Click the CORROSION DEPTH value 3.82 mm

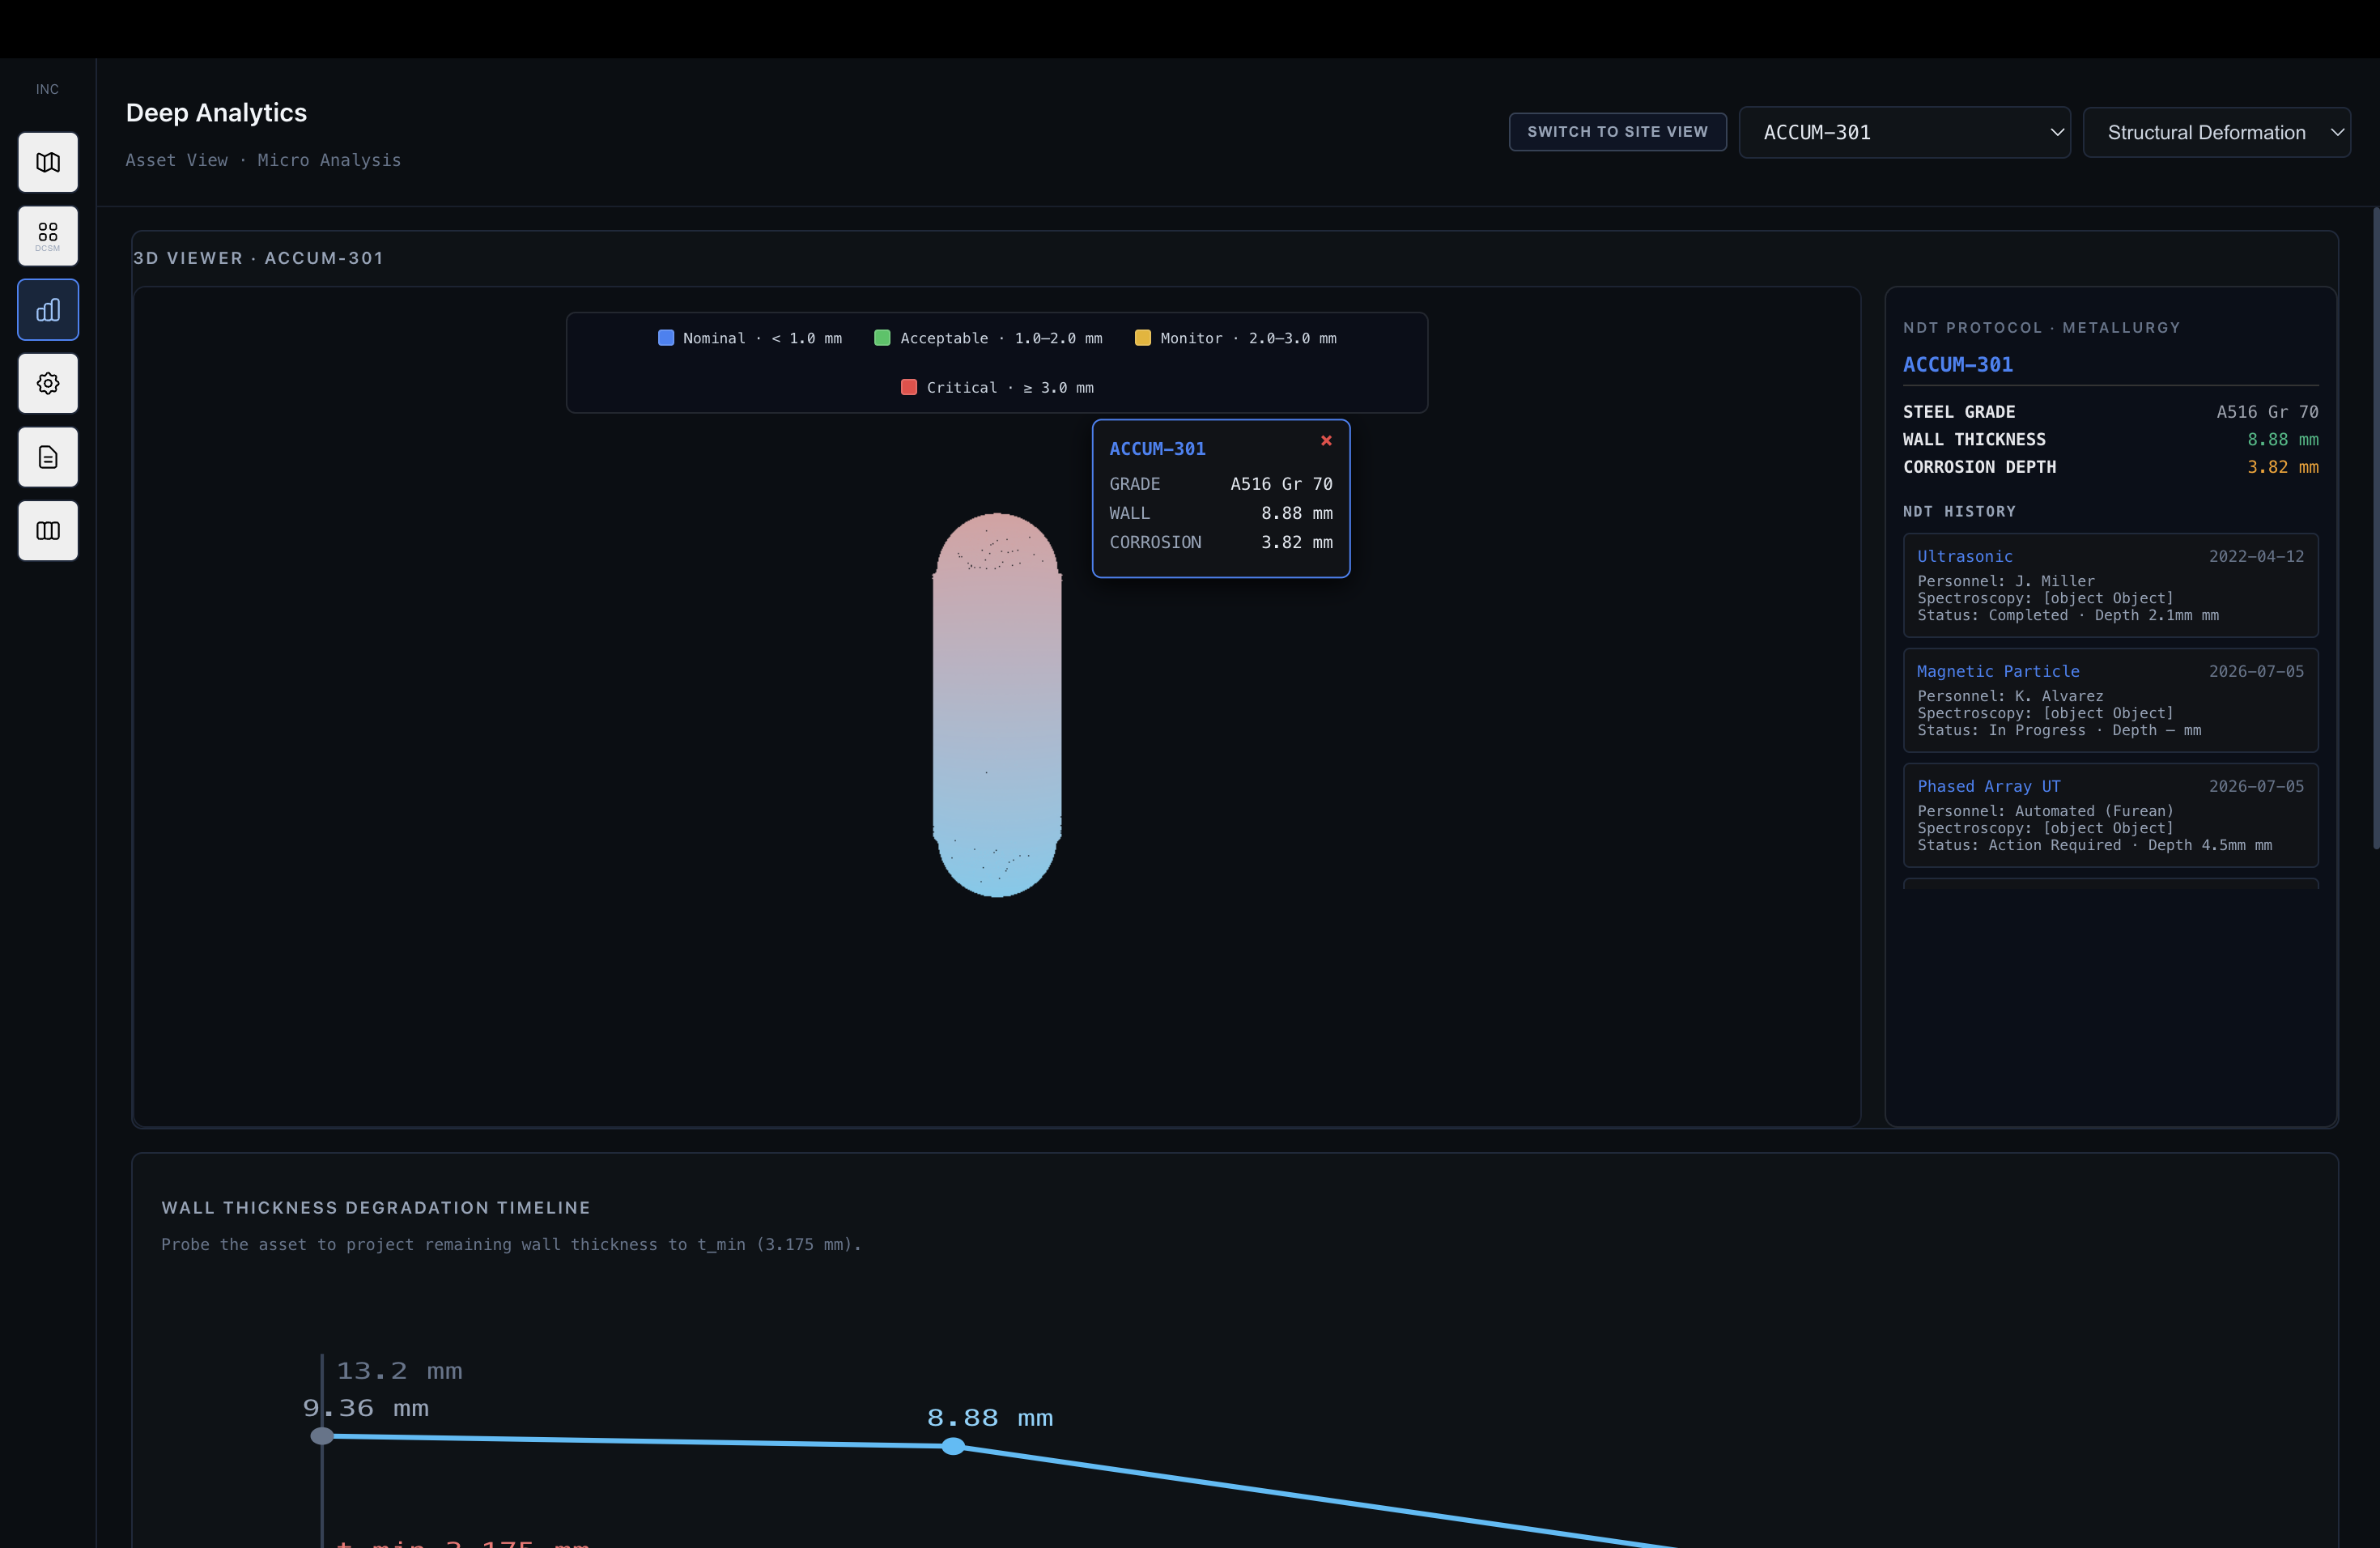(x=2282, y=467)
